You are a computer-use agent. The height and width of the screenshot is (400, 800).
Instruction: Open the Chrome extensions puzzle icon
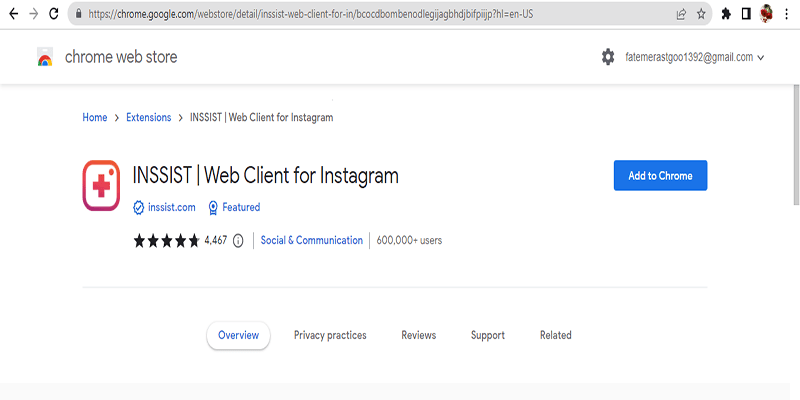pos(727,14)
